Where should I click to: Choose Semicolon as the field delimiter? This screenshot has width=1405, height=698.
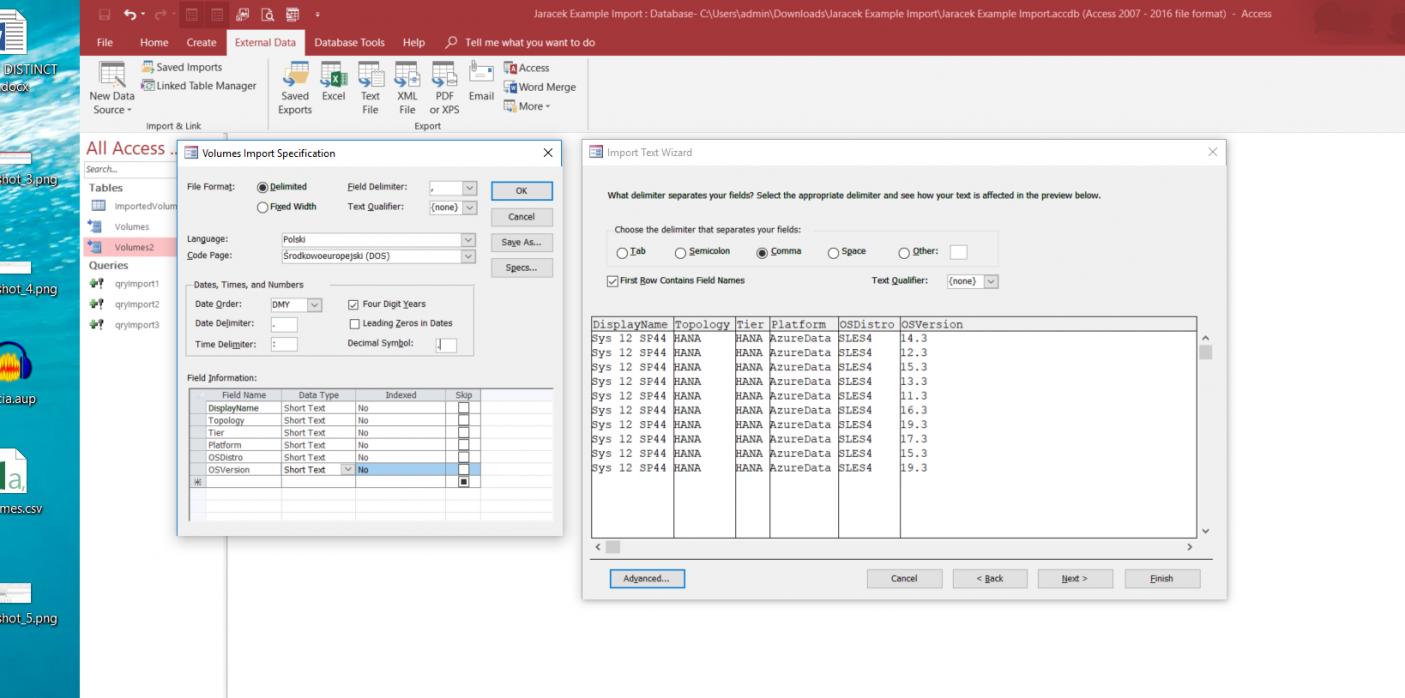coord(681,253)
